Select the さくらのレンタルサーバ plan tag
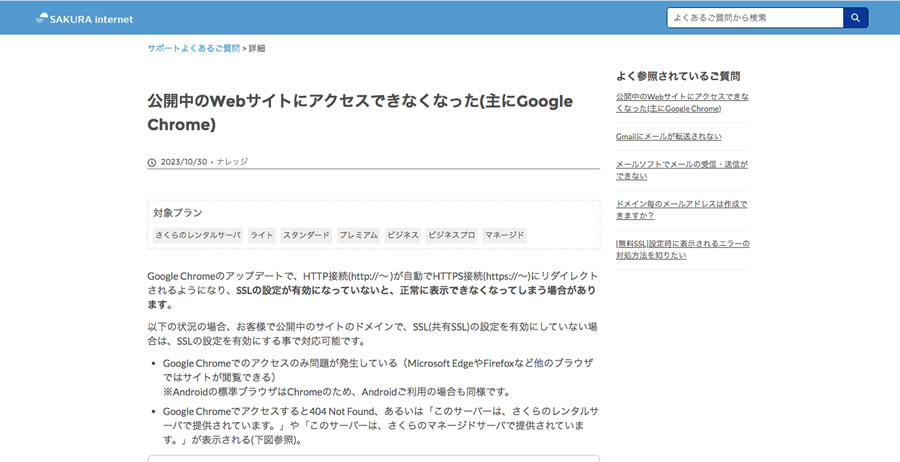 pos(198,235)
